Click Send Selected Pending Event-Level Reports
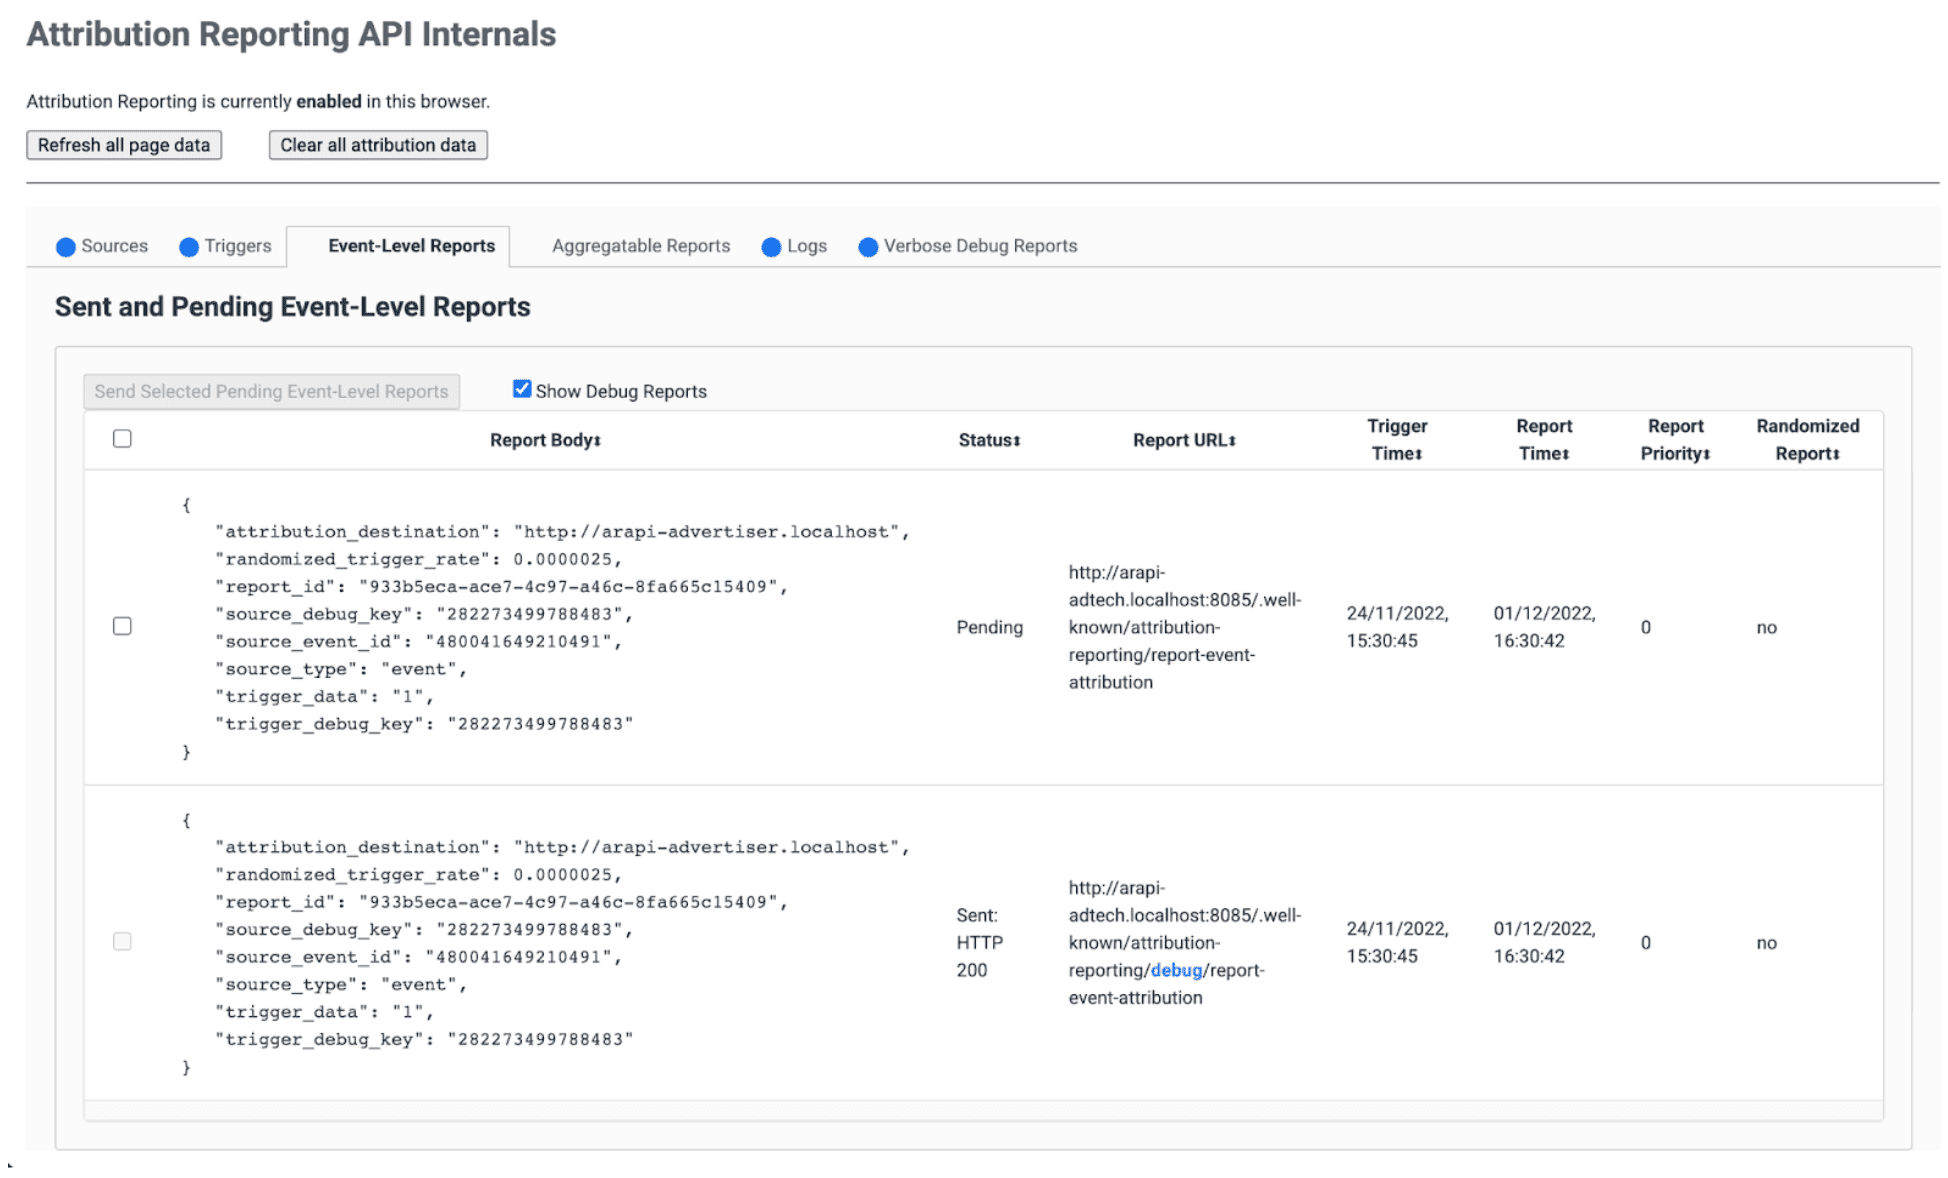This screenshot has height=1178, width=1948. pyautogui.click(x=271, y=389)
